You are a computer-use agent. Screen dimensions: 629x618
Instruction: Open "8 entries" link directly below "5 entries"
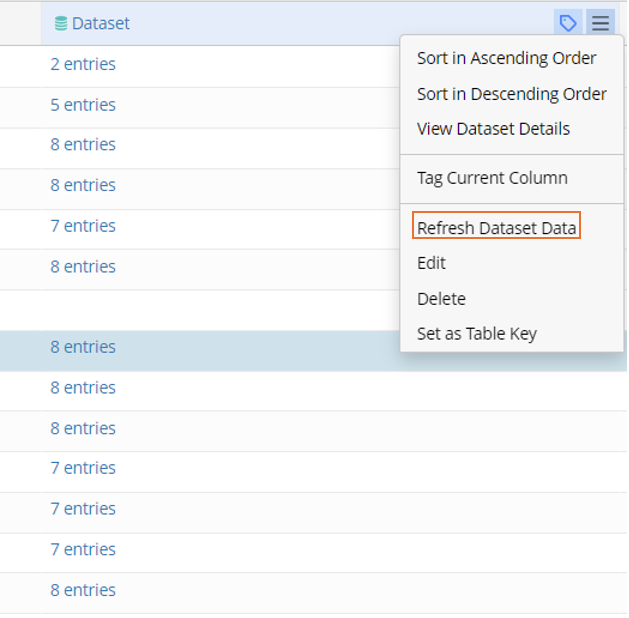tap(83, 145)
